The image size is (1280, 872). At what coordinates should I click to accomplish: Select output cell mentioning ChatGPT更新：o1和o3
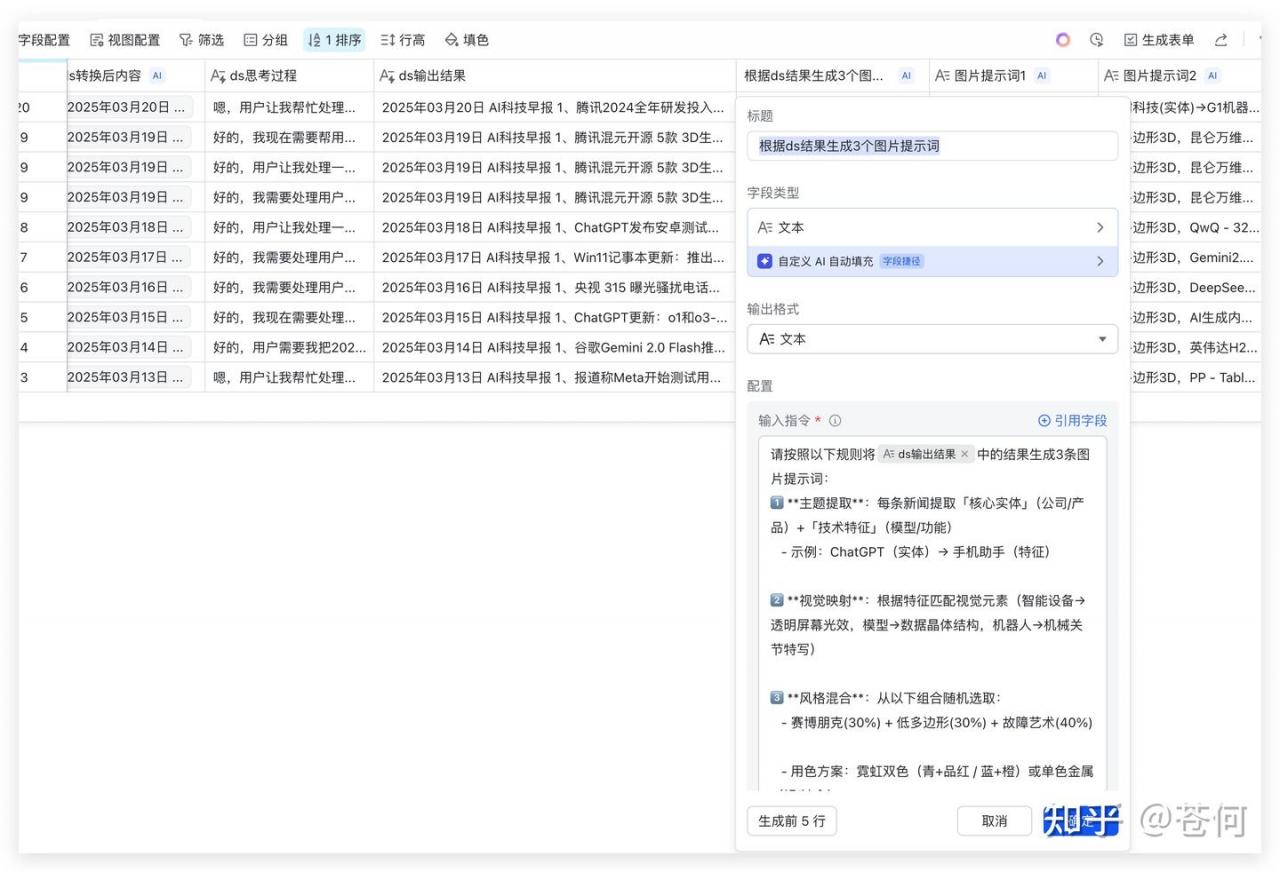[x=555, y=317]
